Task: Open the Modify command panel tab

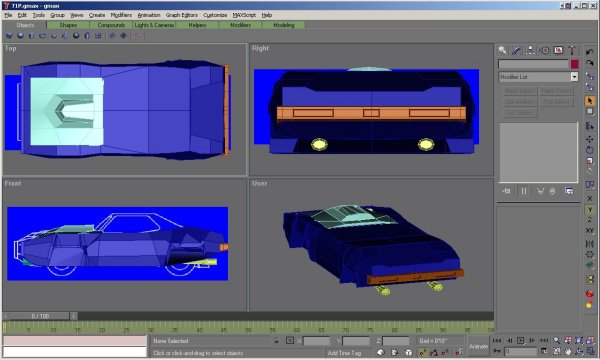Action: pyautogui.click(x=516, y=50)
